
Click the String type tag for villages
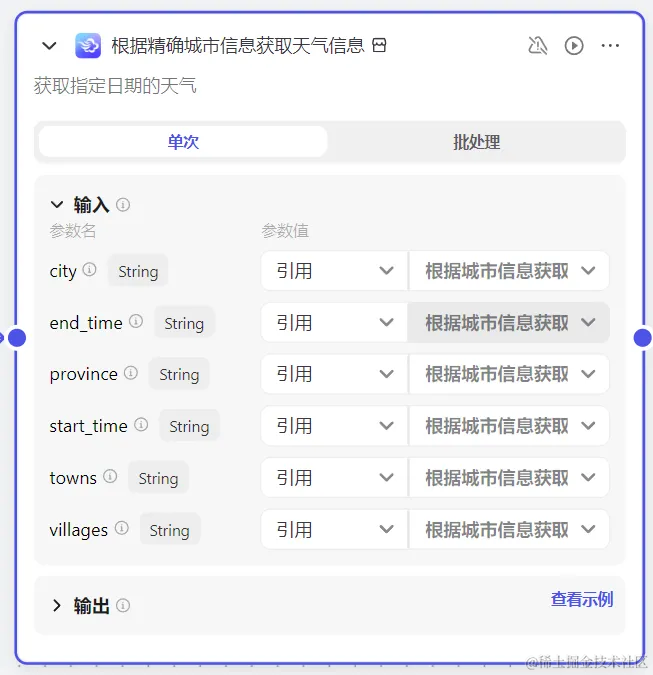pos(170,530)
